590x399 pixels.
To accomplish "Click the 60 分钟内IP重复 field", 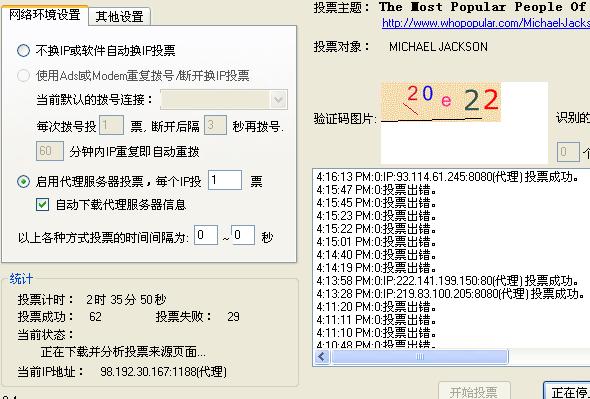I will tap(50, 151).
